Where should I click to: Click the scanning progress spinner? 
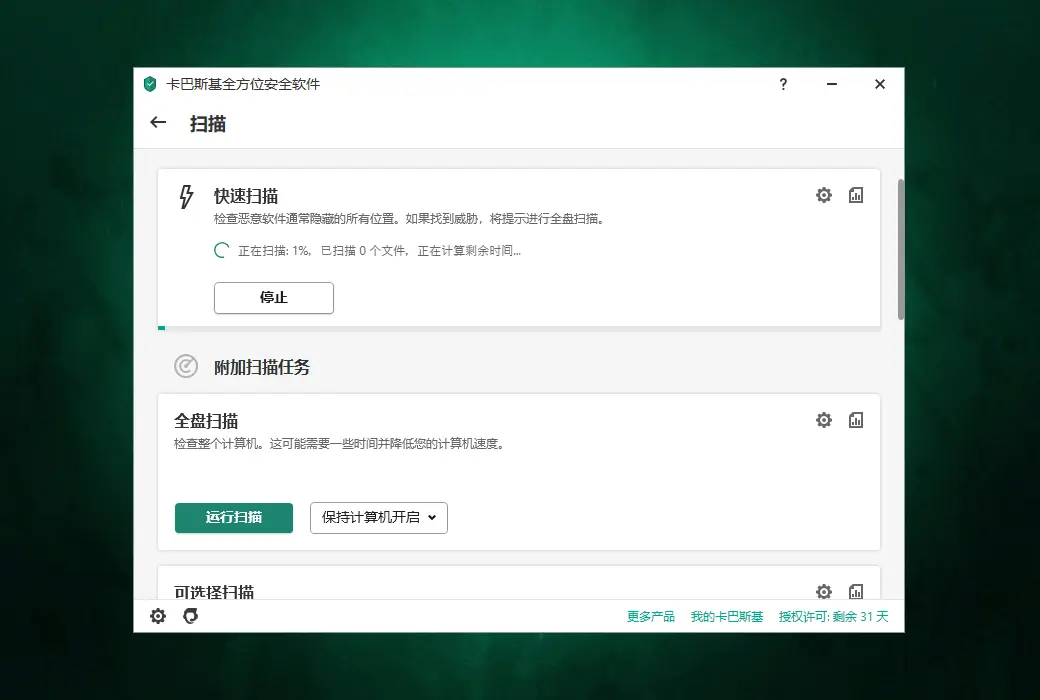coord(222,250)
